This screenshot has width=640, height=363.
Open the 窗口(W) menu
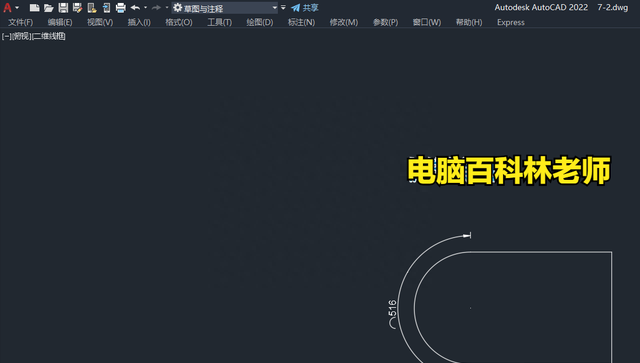427,22
